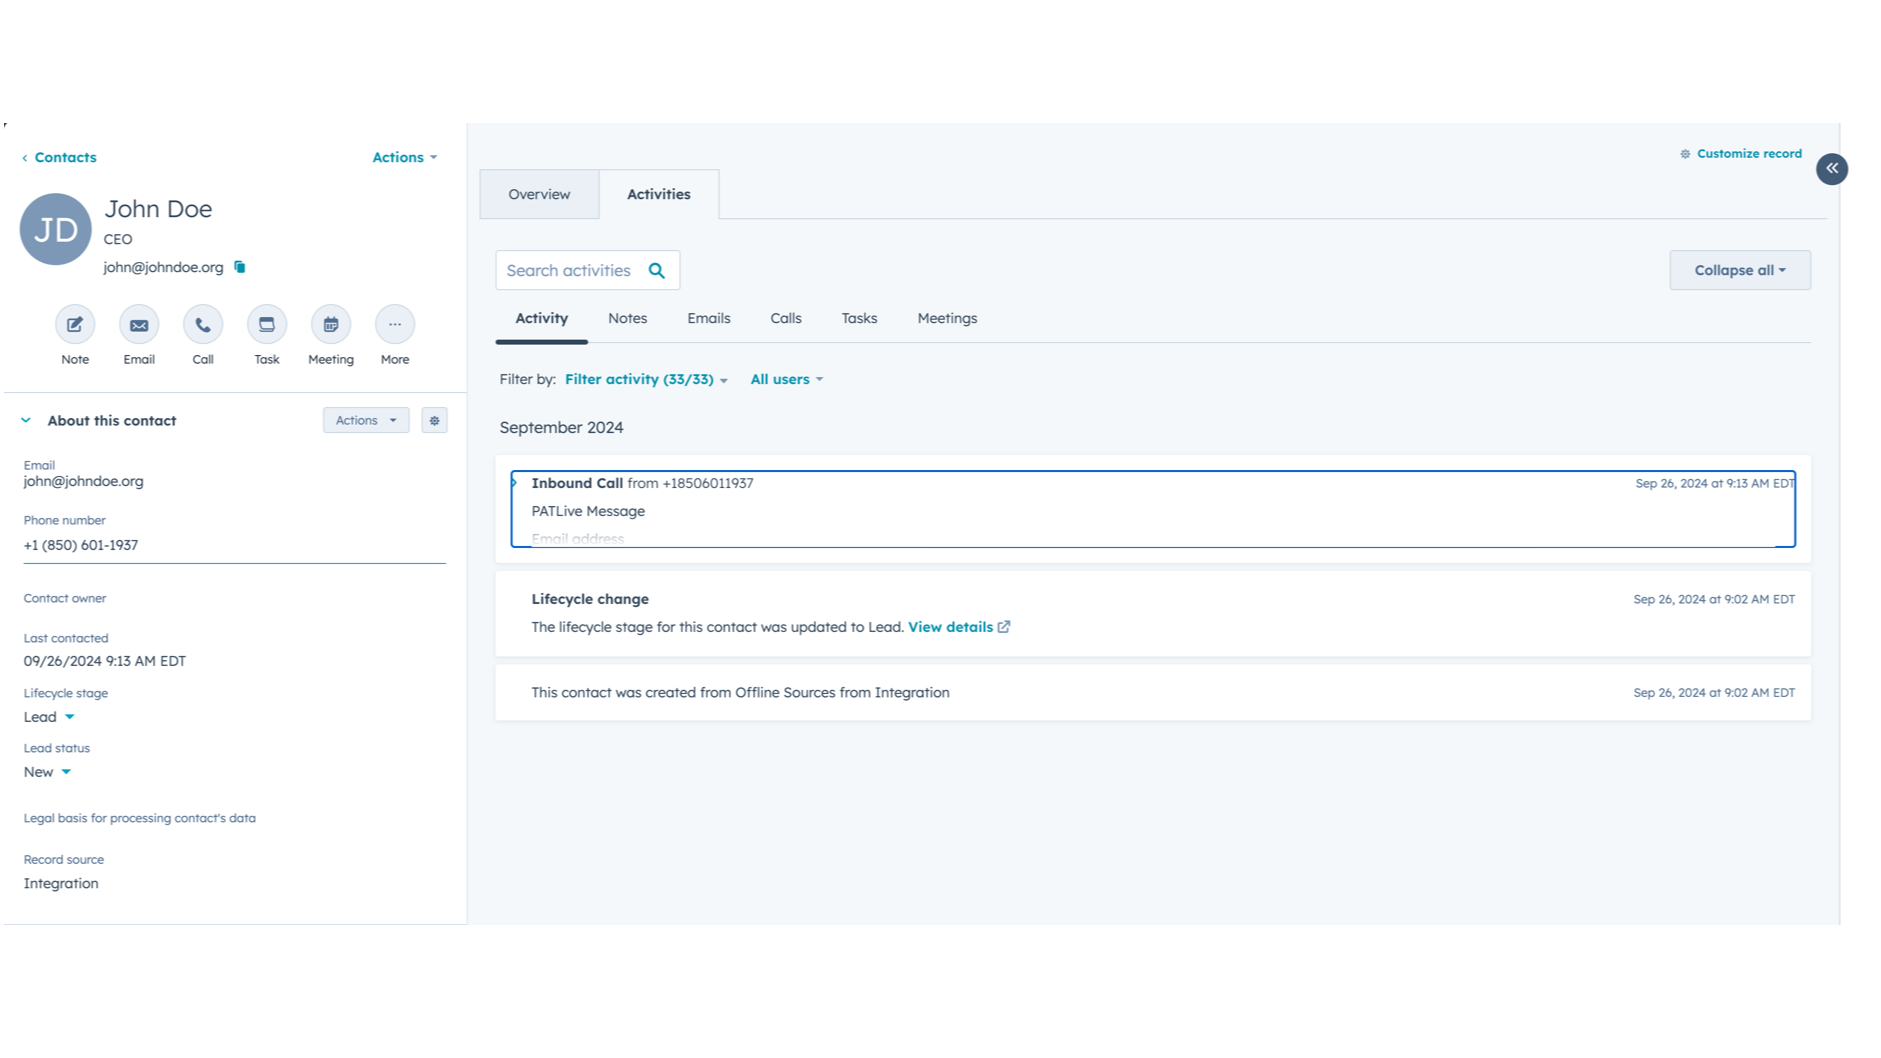Collapse the About this contact section

[x=26, y=421]
